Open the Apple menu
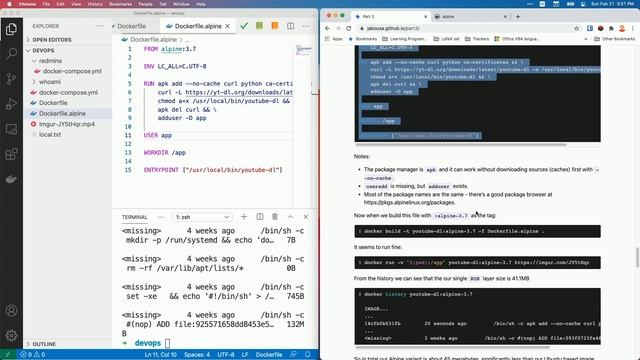 coord(9,4)
